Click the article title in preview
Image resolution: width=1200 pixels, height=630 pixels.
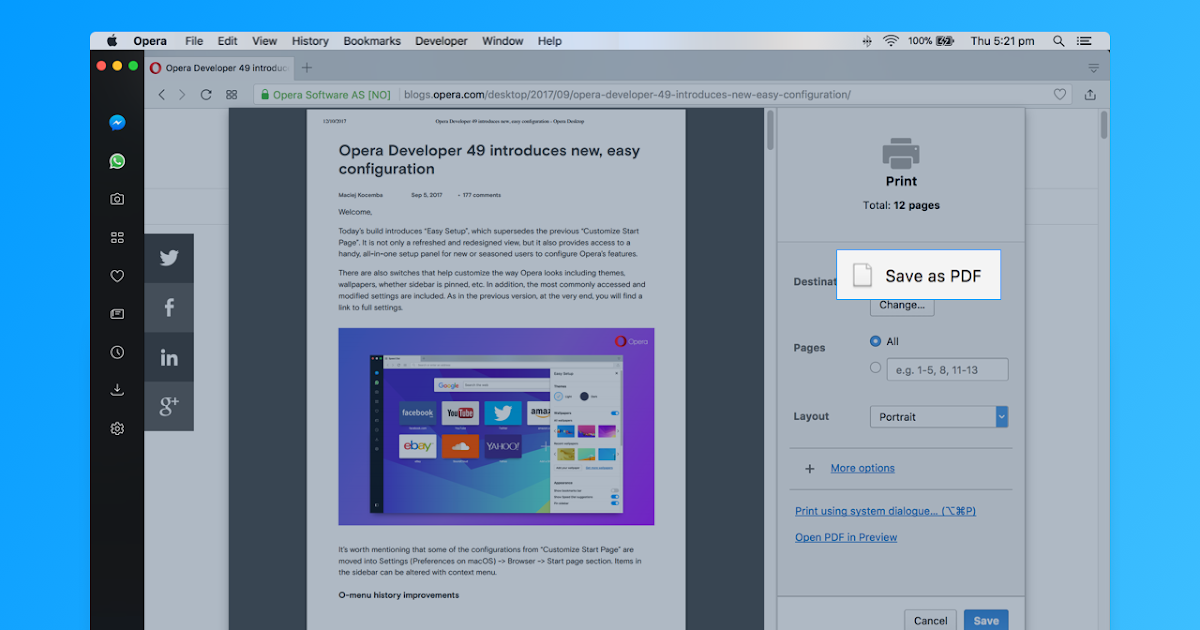click(489, 160)
